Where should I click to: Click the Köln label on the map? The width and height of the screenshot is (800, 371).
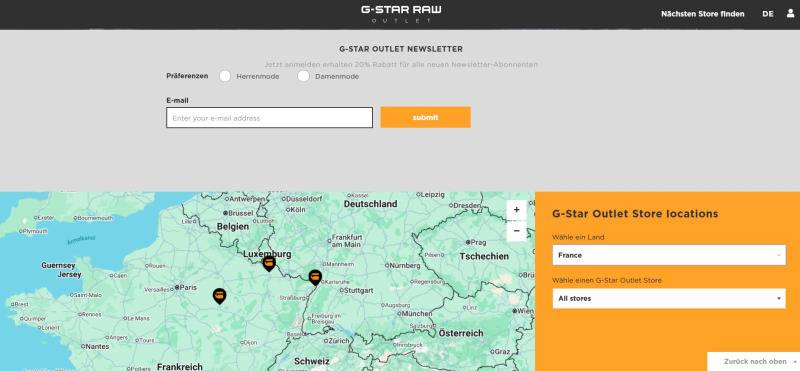(x=297, y=210)
